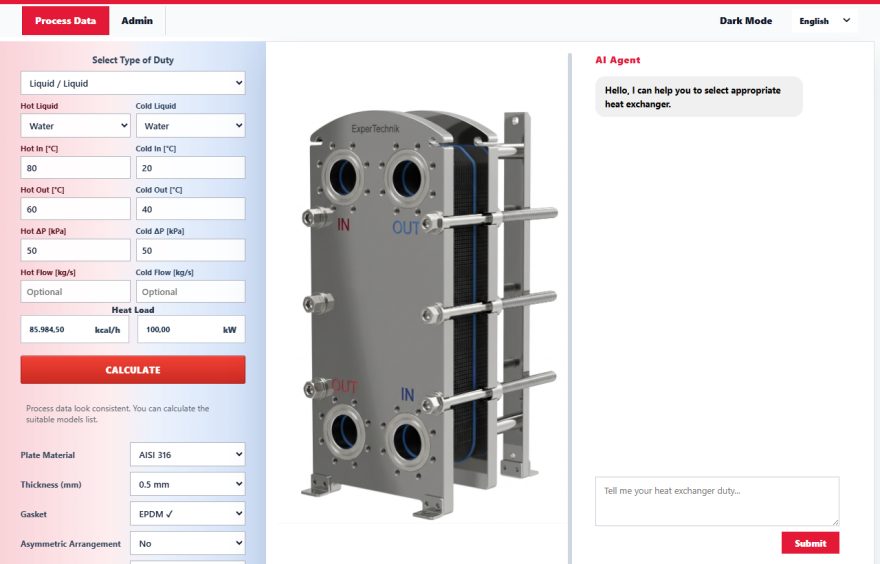Select the Cold Flow optional input
The width and height of the screenshot is (880, 564).
[190, 292]
